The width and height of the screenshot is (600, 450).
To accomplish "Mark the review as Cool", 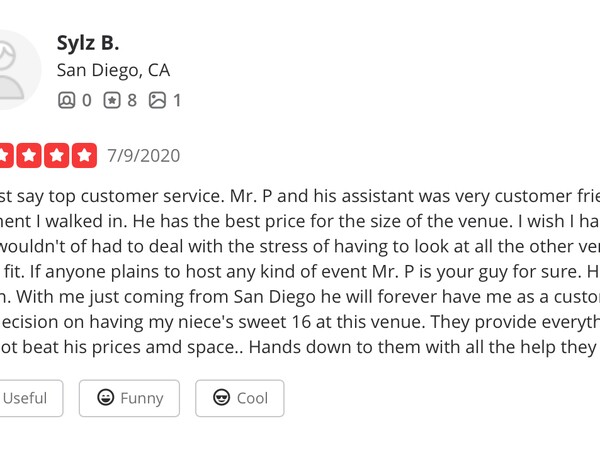I will coord(240,398).
